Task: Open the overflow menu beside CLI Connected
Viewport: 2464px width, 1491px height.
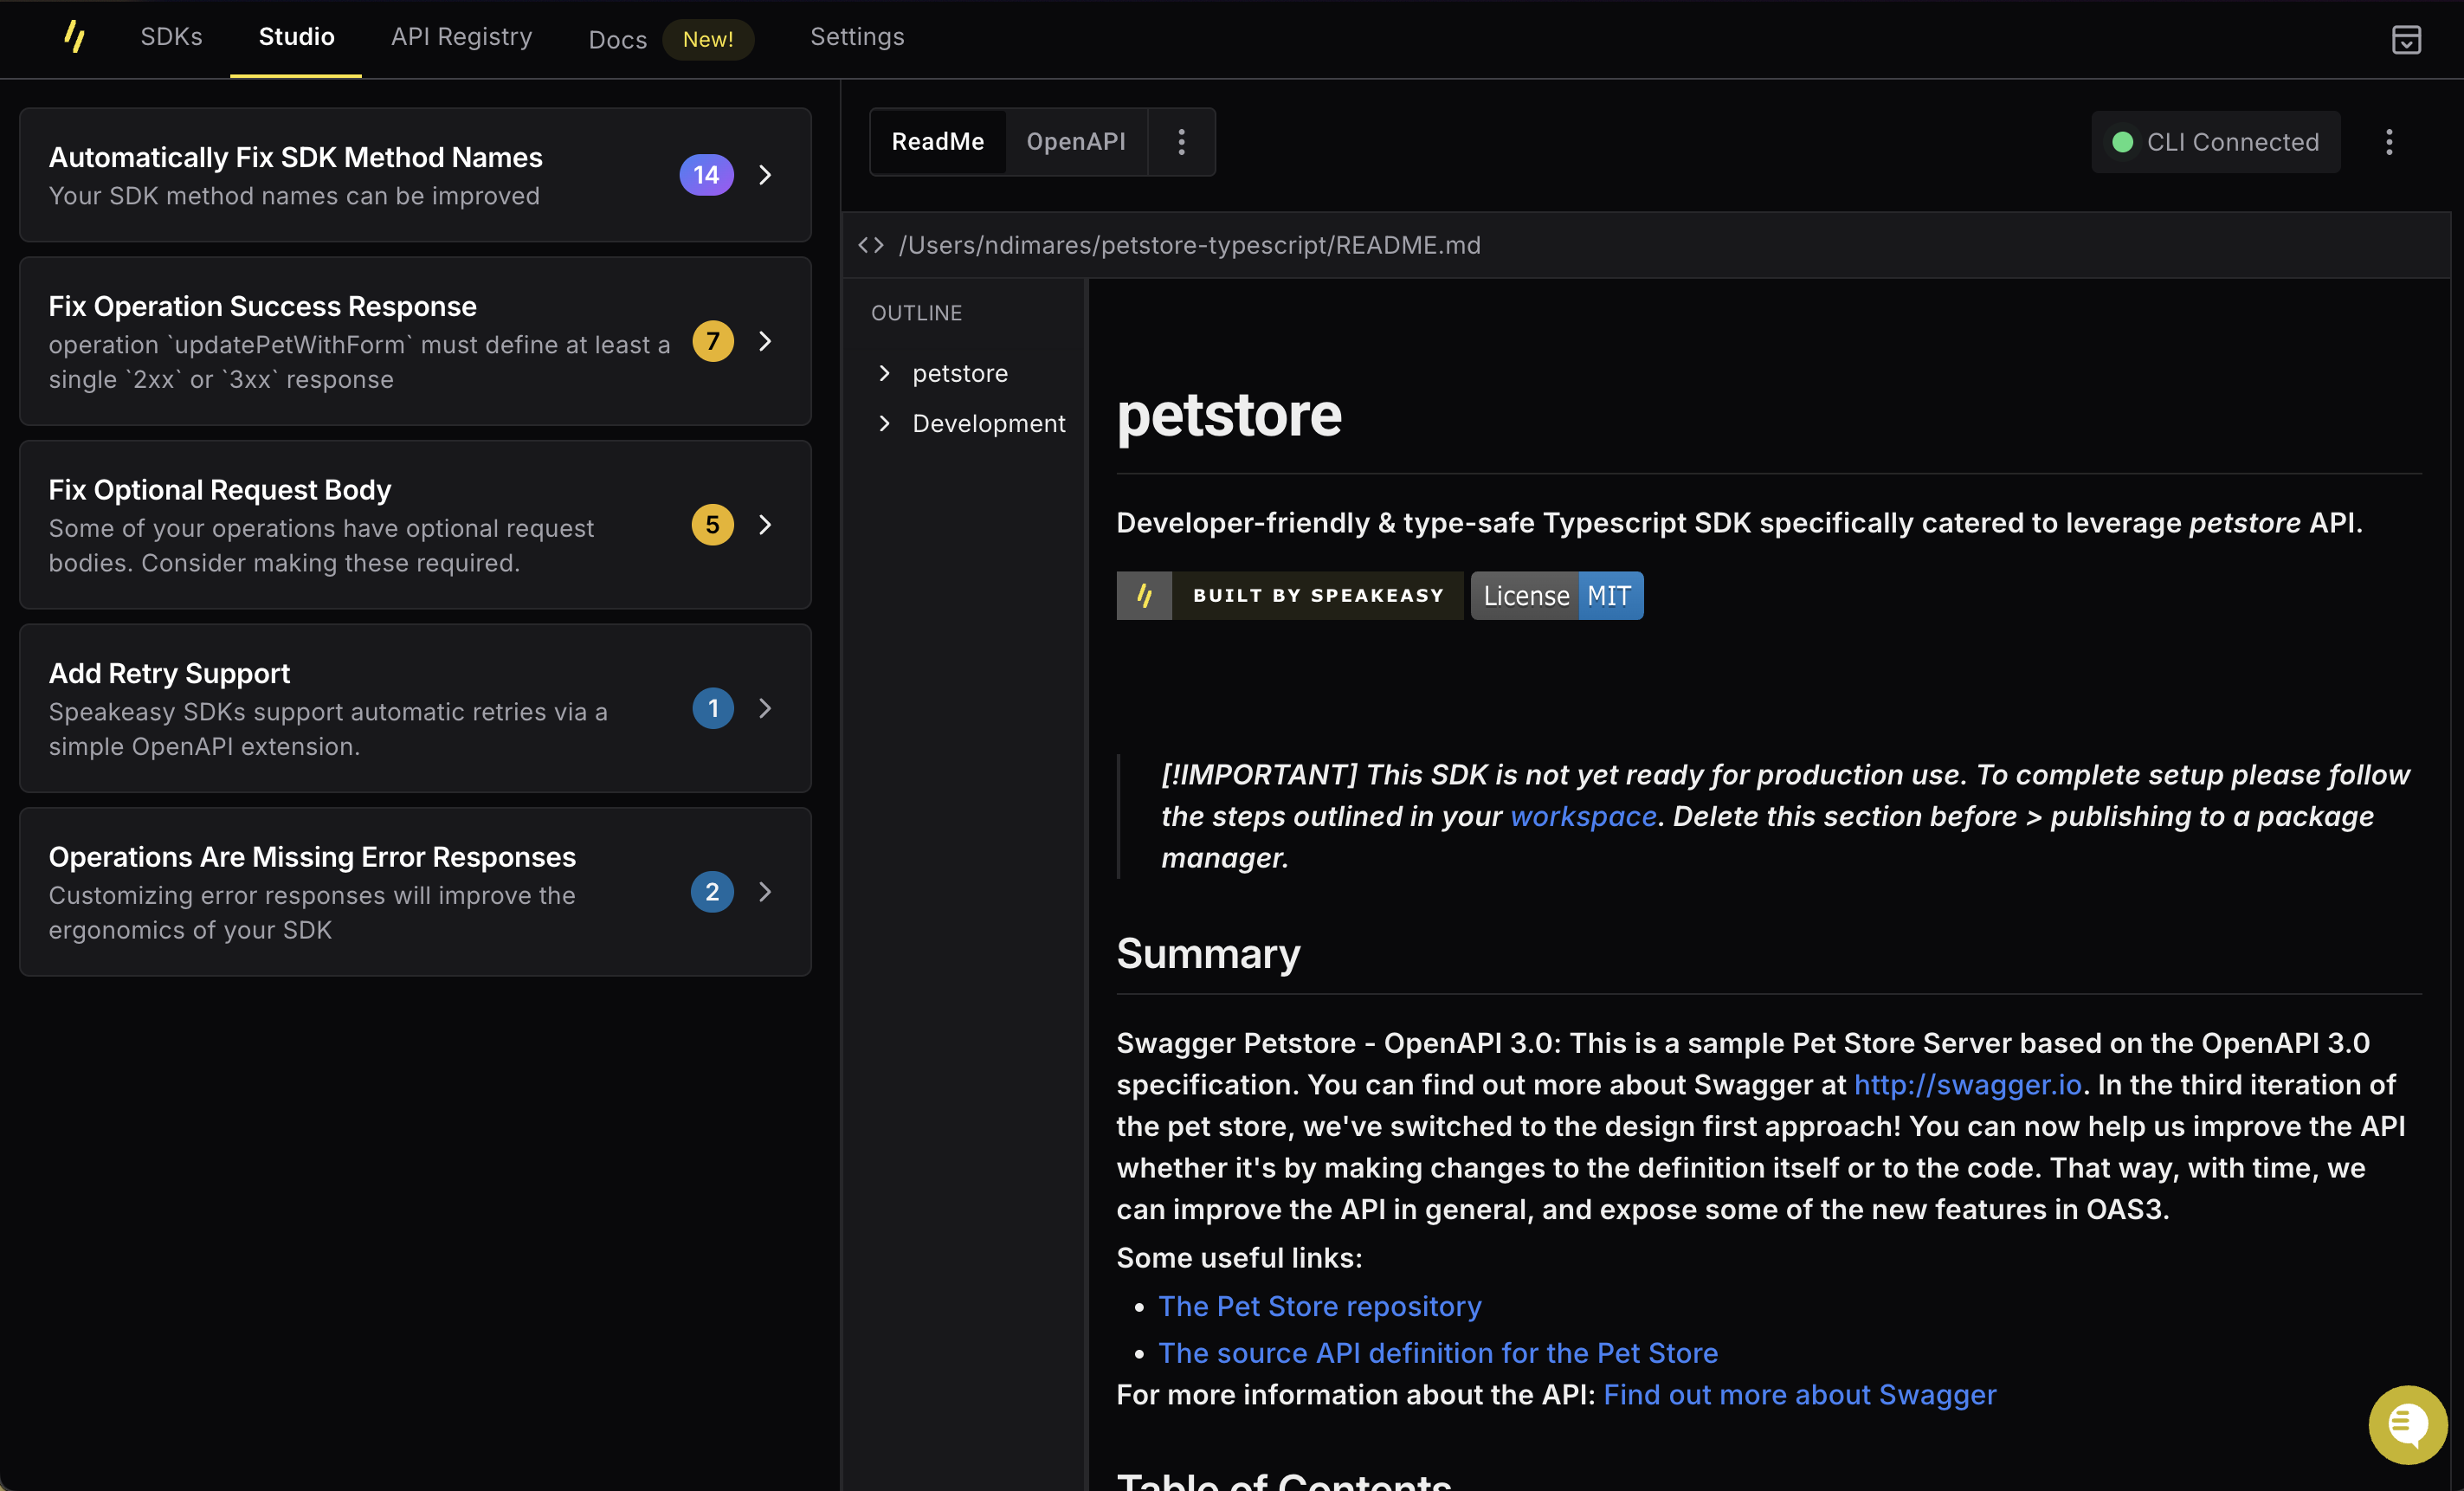Action: point(2389,142)
